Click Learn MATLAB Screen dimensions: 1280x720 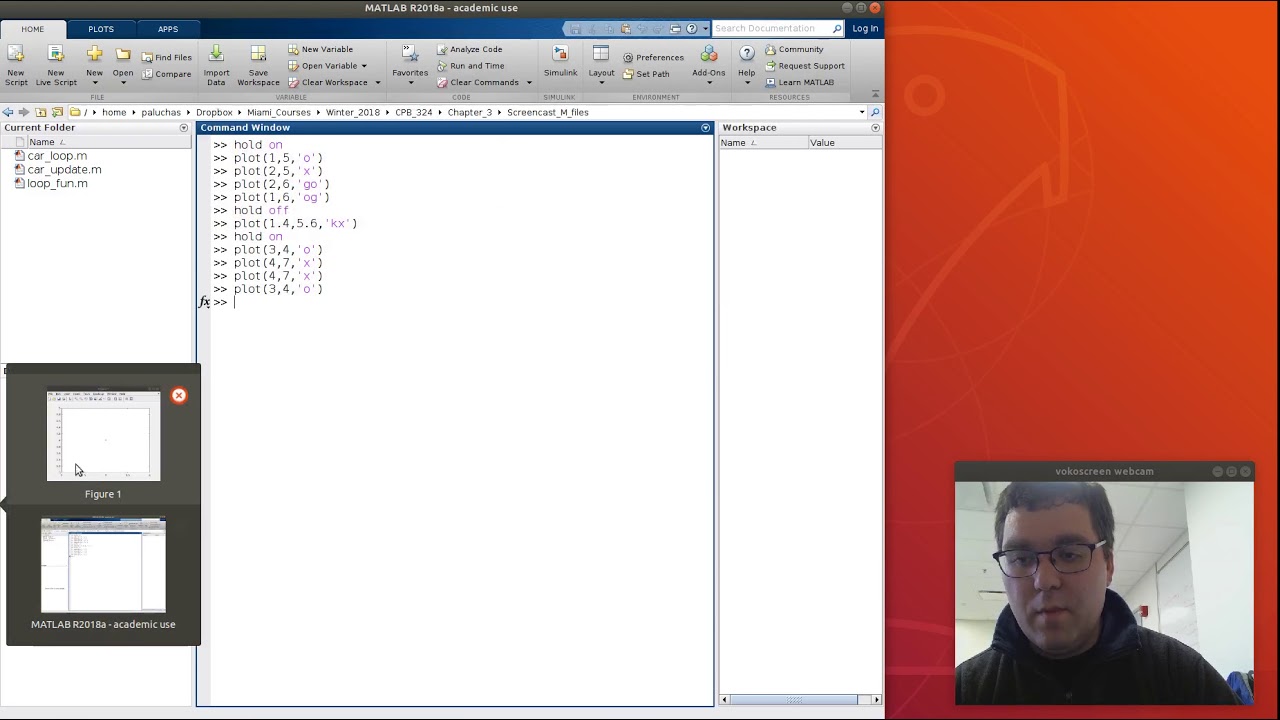pos(799,82)
